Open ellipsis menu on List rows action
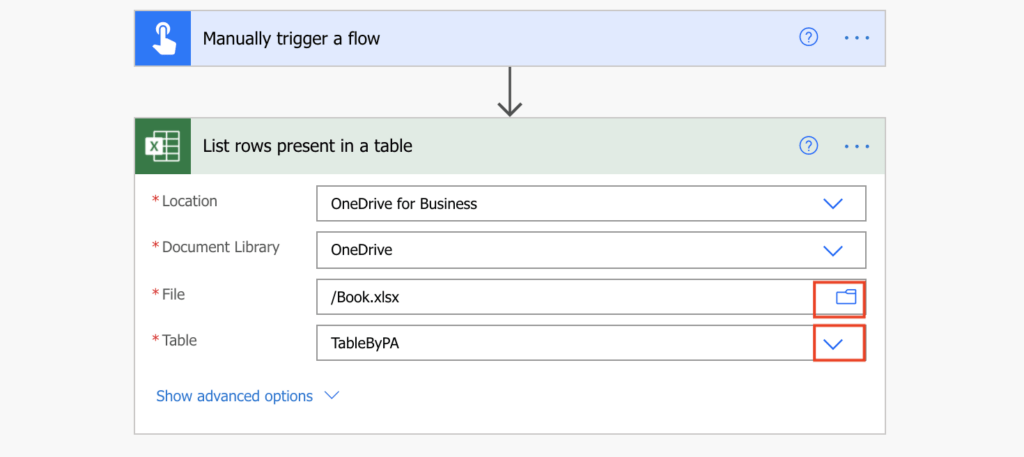 click(857, 146)
